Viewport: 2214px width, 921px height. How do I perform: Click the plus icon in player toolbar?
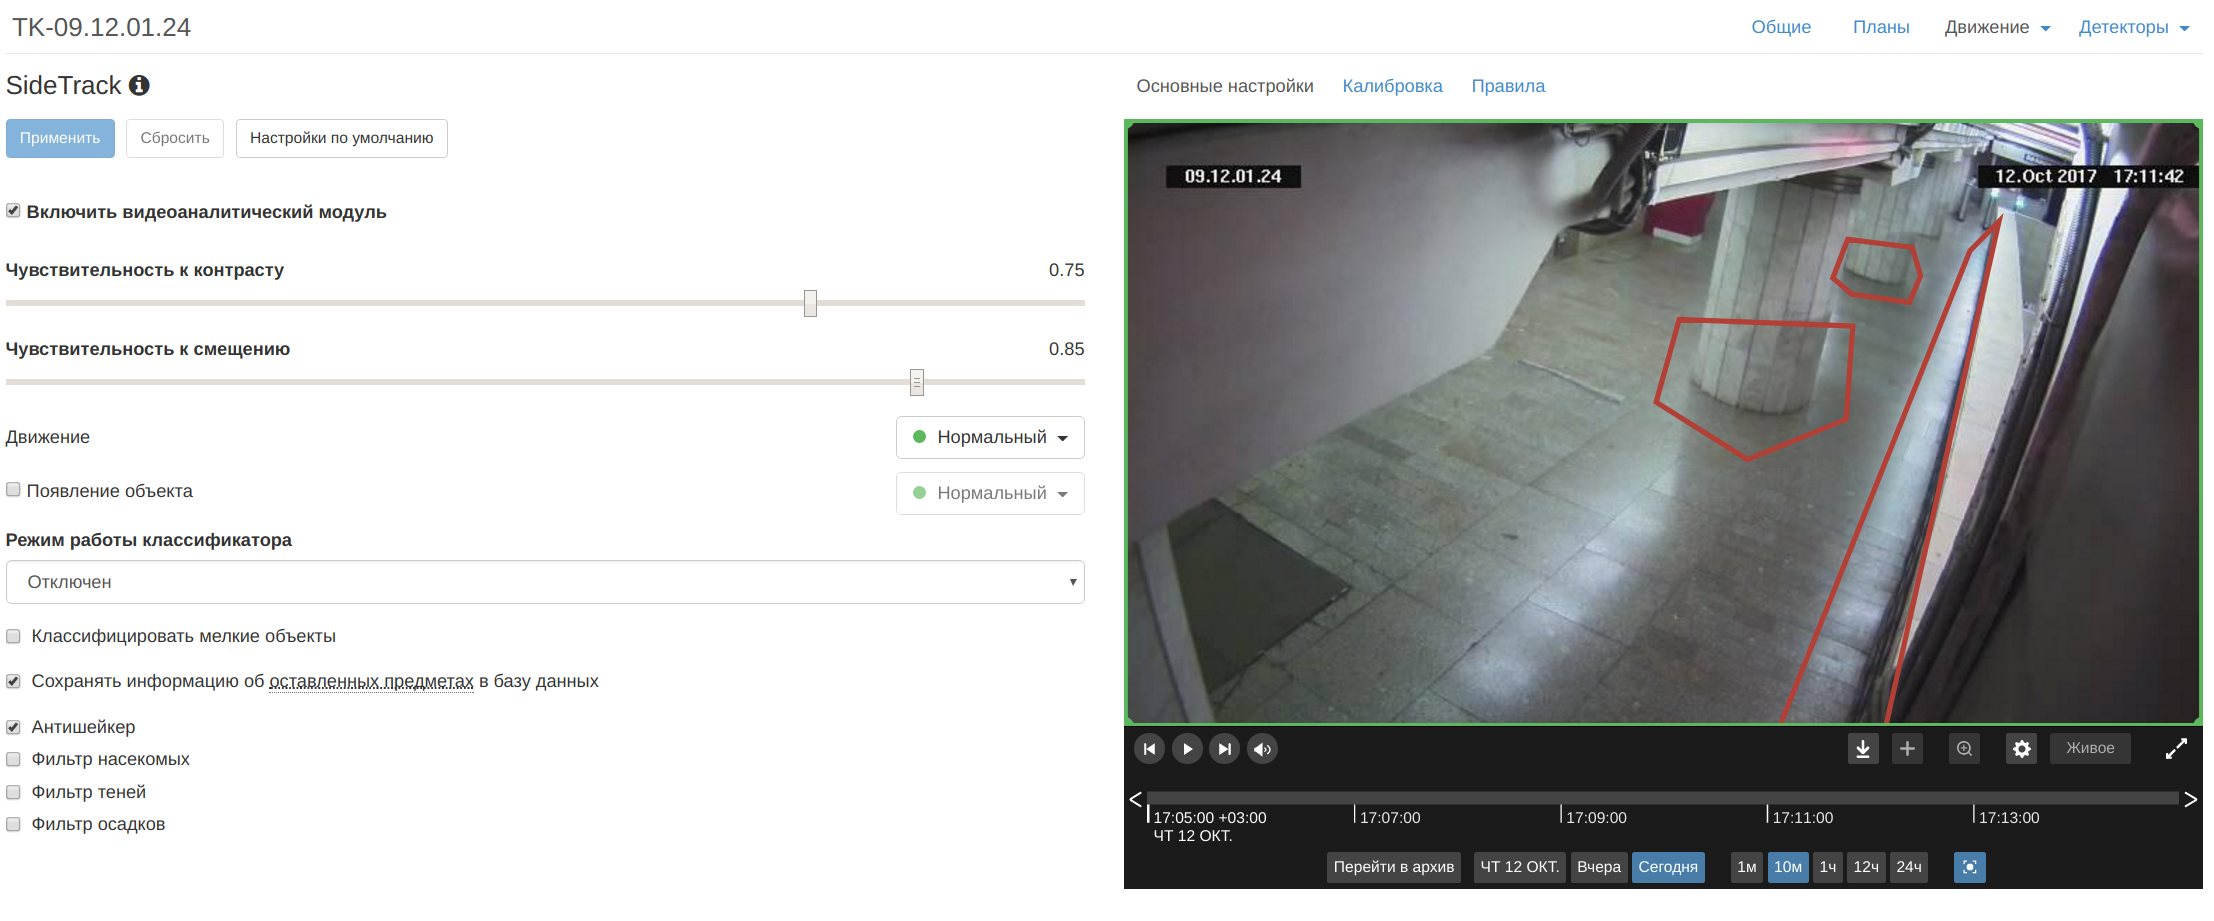click(1907, 749)
